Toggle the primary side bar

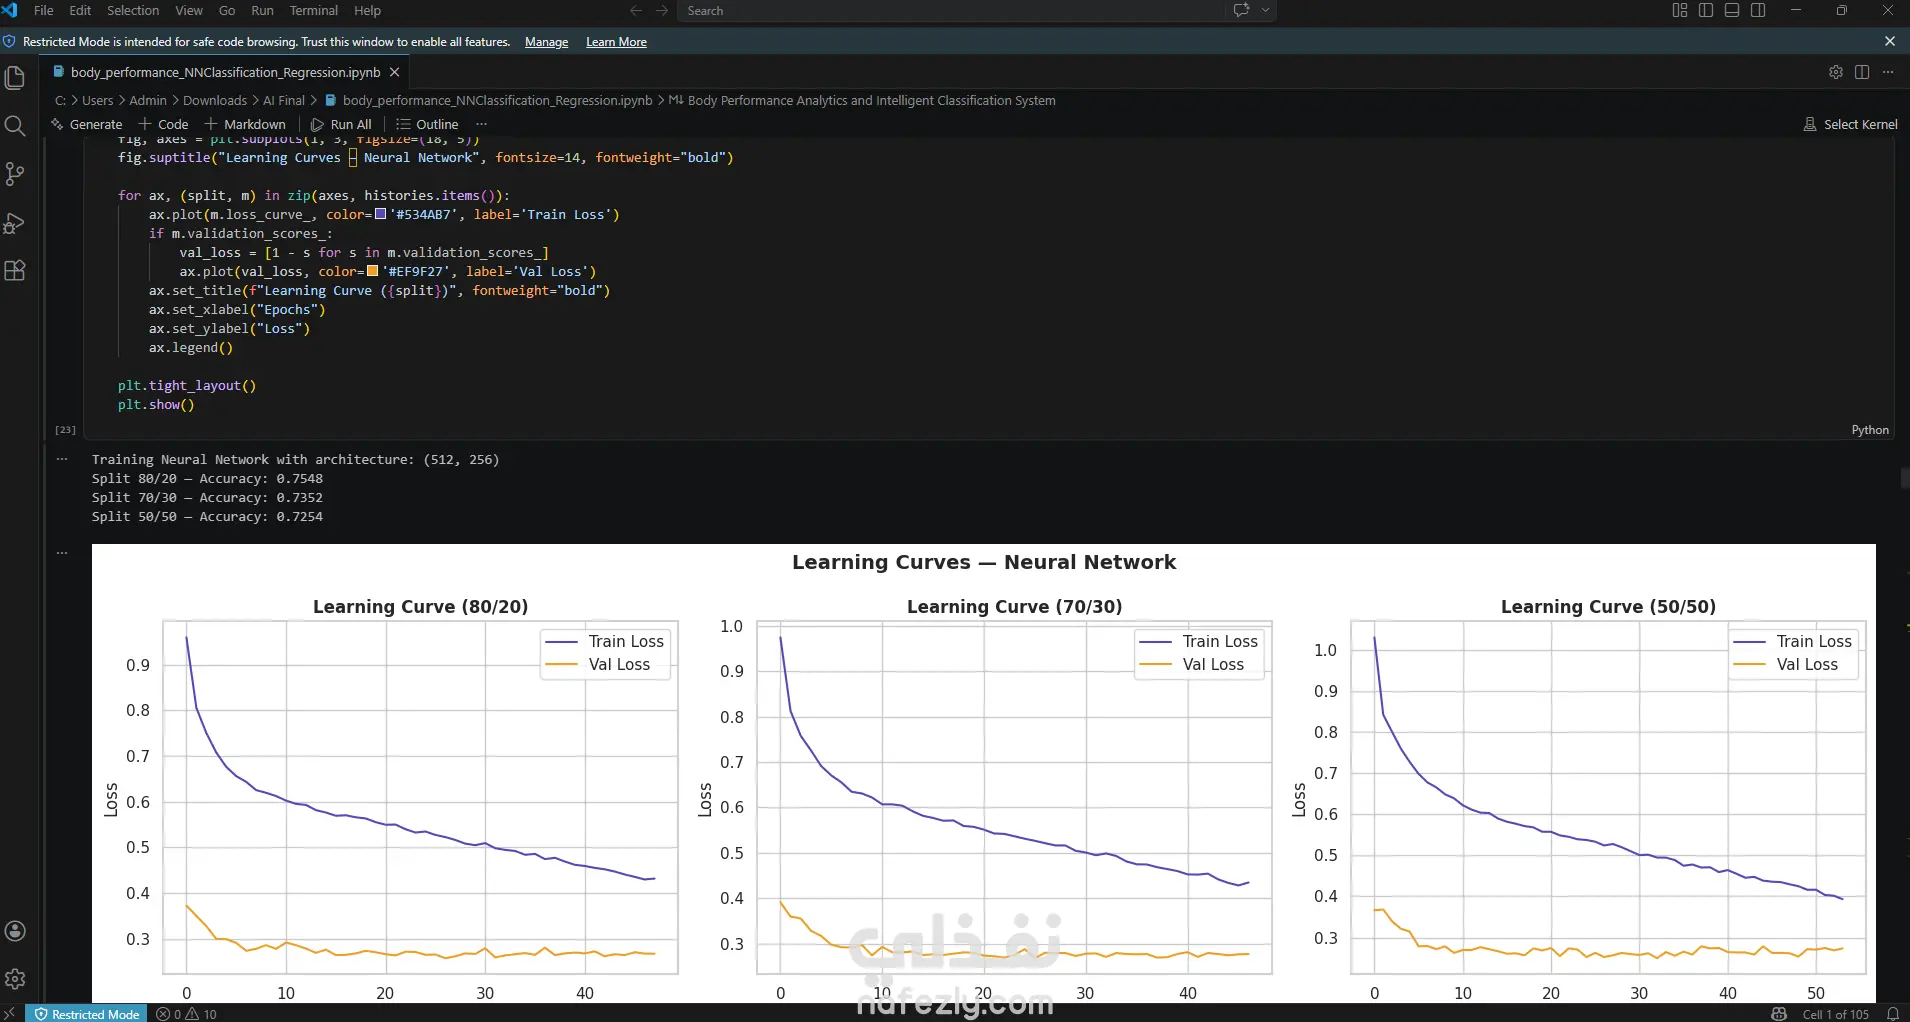(1706, 11)
